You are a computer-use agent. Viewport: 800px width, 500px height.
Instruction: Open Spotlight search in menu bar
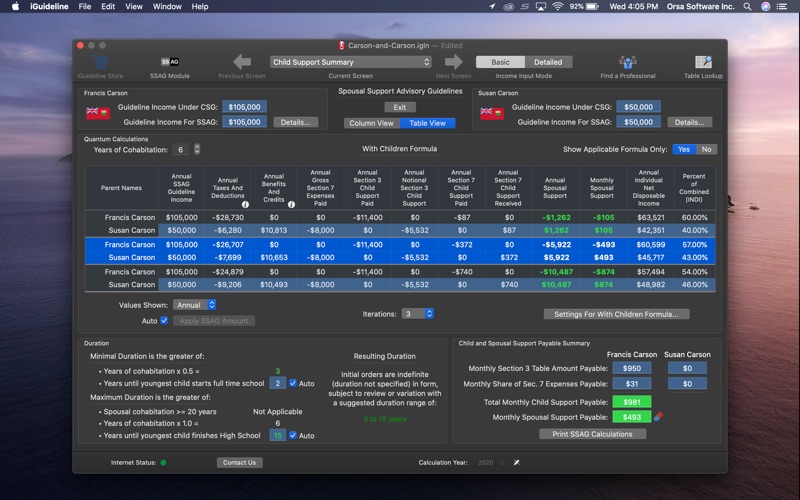[x=747, y=7]
